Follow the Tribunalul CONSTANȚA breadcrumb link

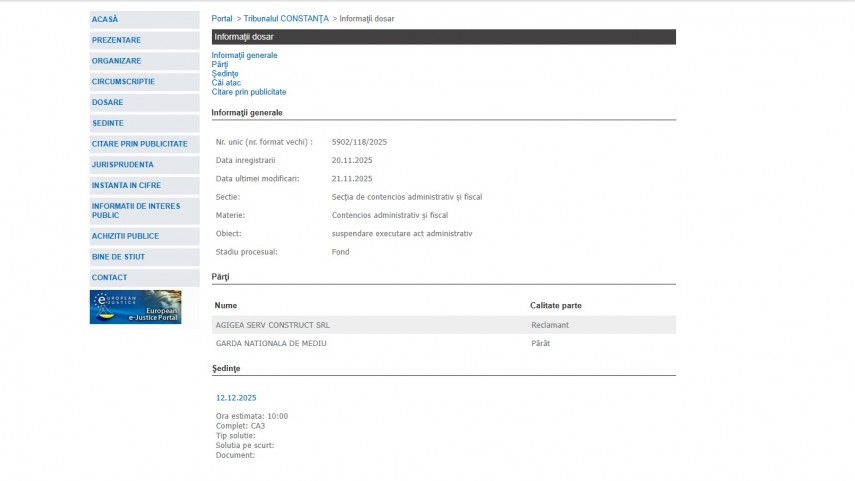pyautogui.click(x=286, y=19)
